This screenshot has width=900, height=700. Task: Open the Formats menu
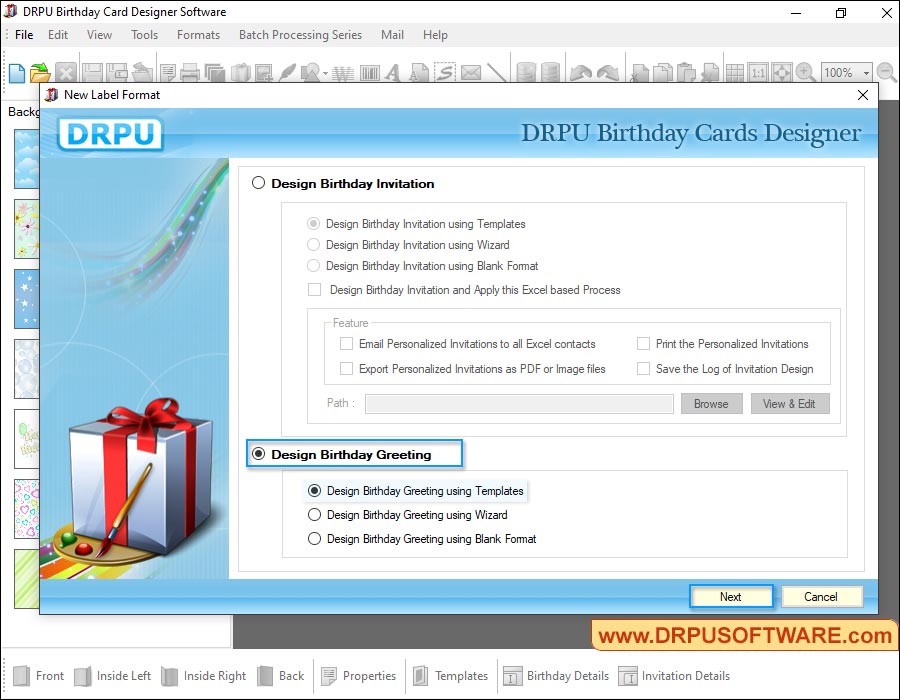(197, 34)
